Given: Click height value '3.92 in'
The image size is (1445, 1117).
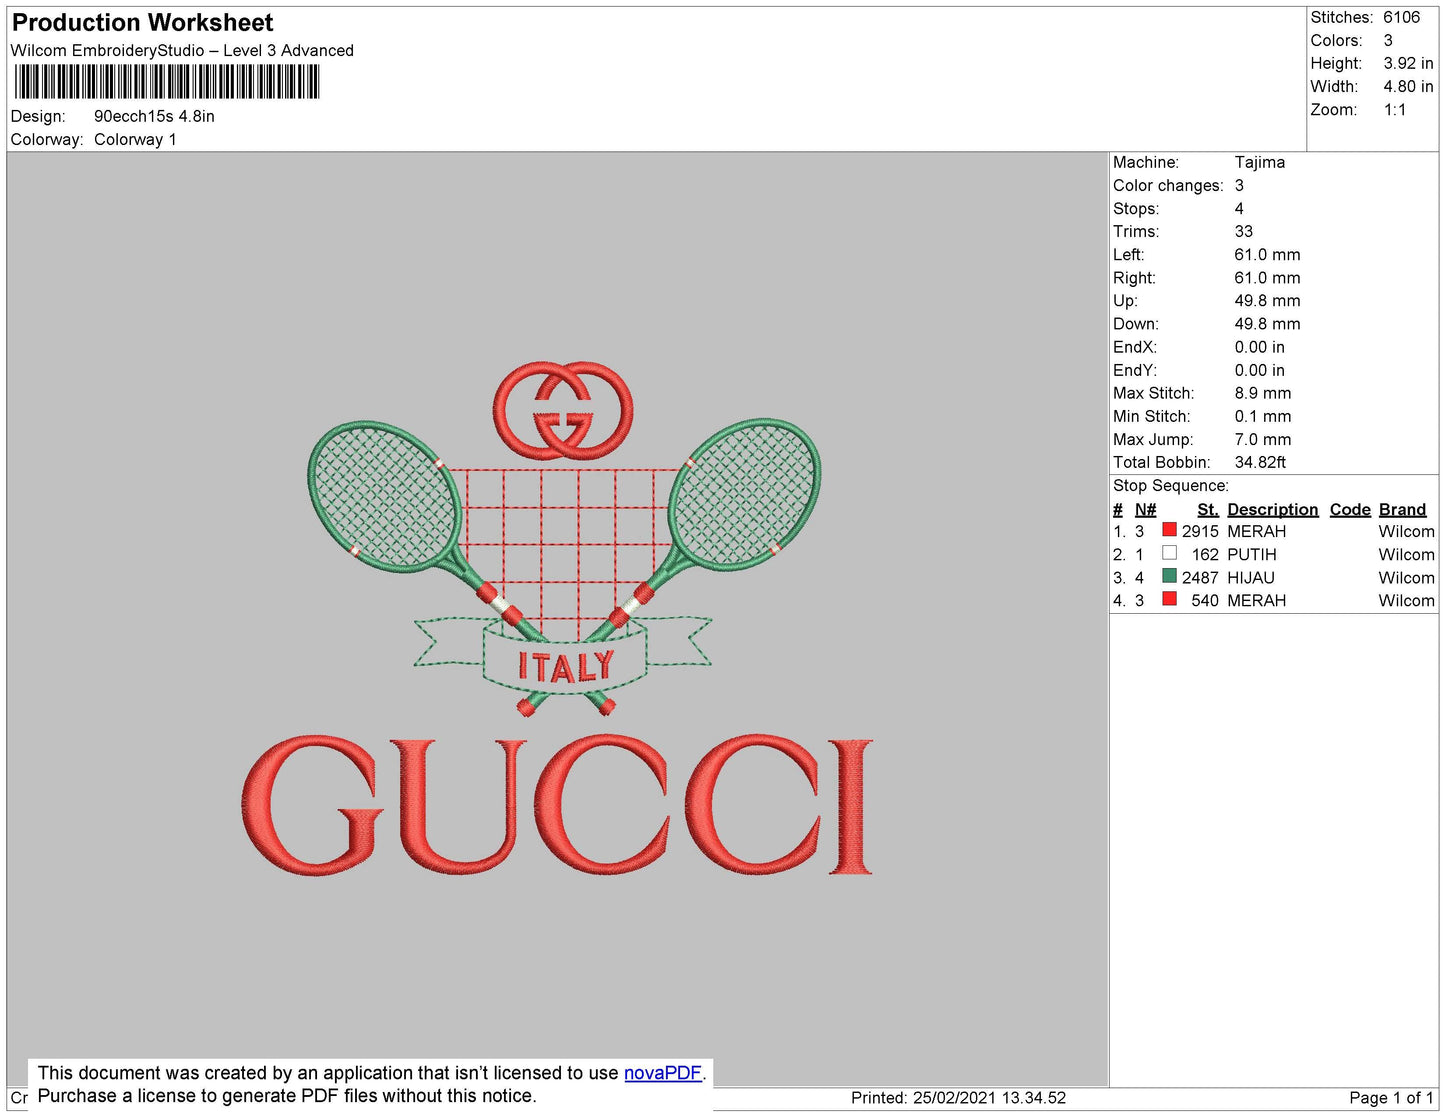Looking at the screenshot, I should coord(1408,63).
